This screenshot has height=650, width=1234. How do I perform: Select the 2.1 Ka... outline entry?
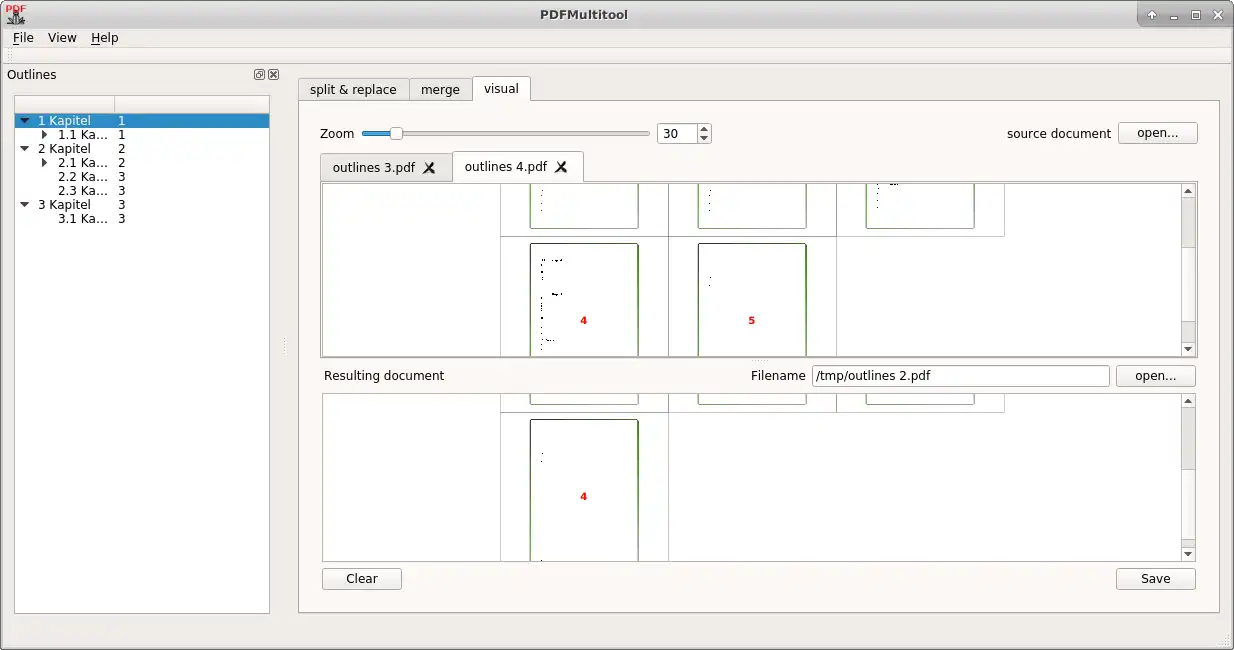click(x=83, y=163)
